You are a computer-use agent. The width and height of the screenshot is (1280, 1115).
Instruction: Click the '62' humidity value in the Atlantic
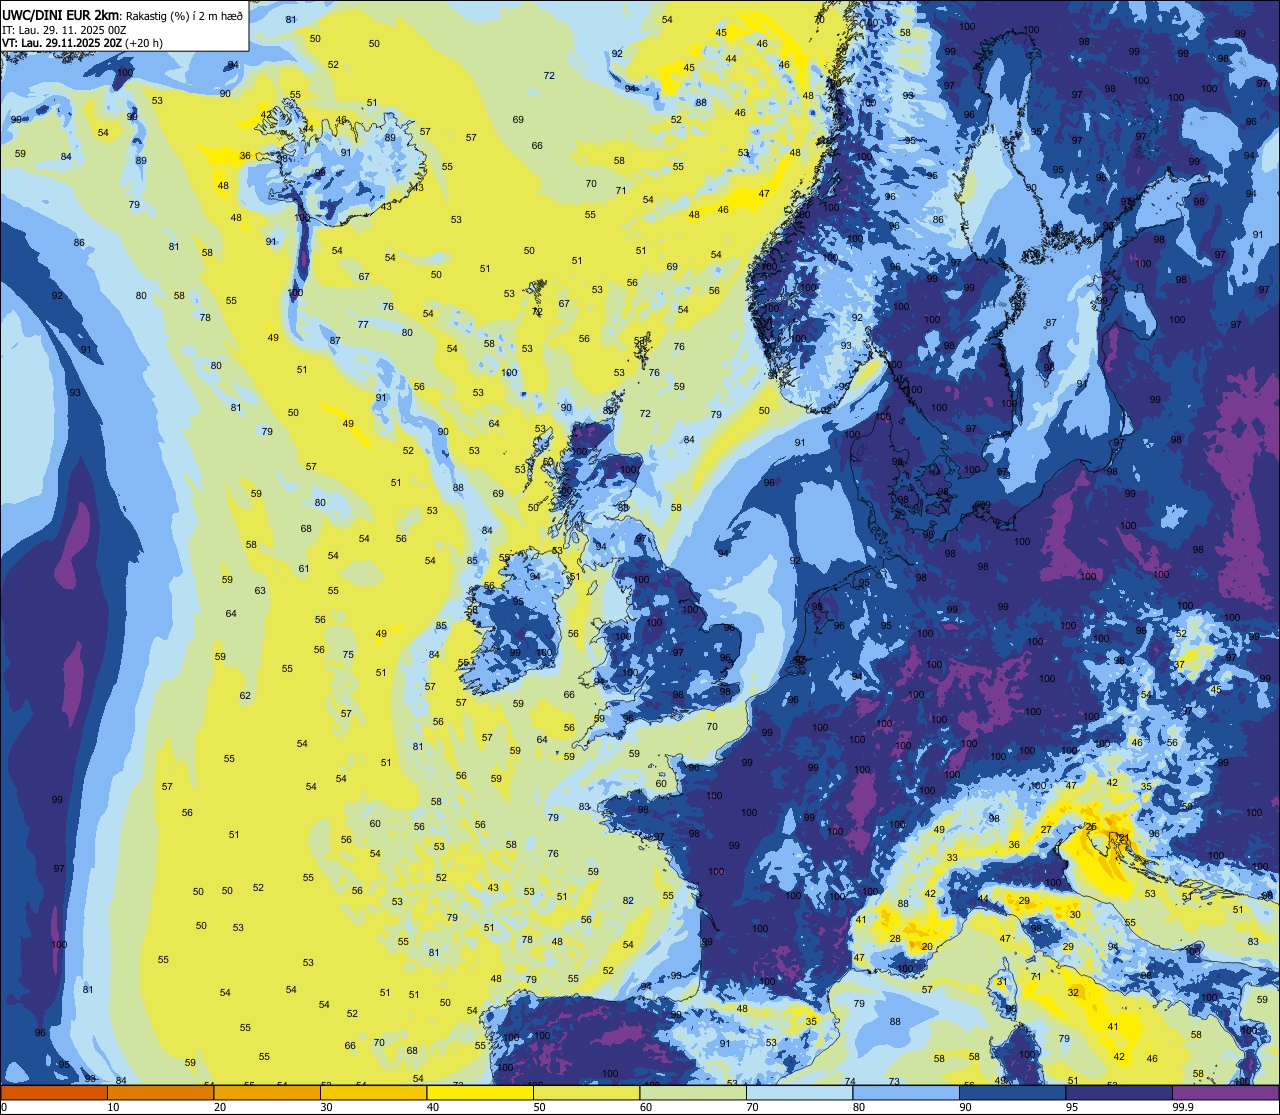tap(245, 696)
